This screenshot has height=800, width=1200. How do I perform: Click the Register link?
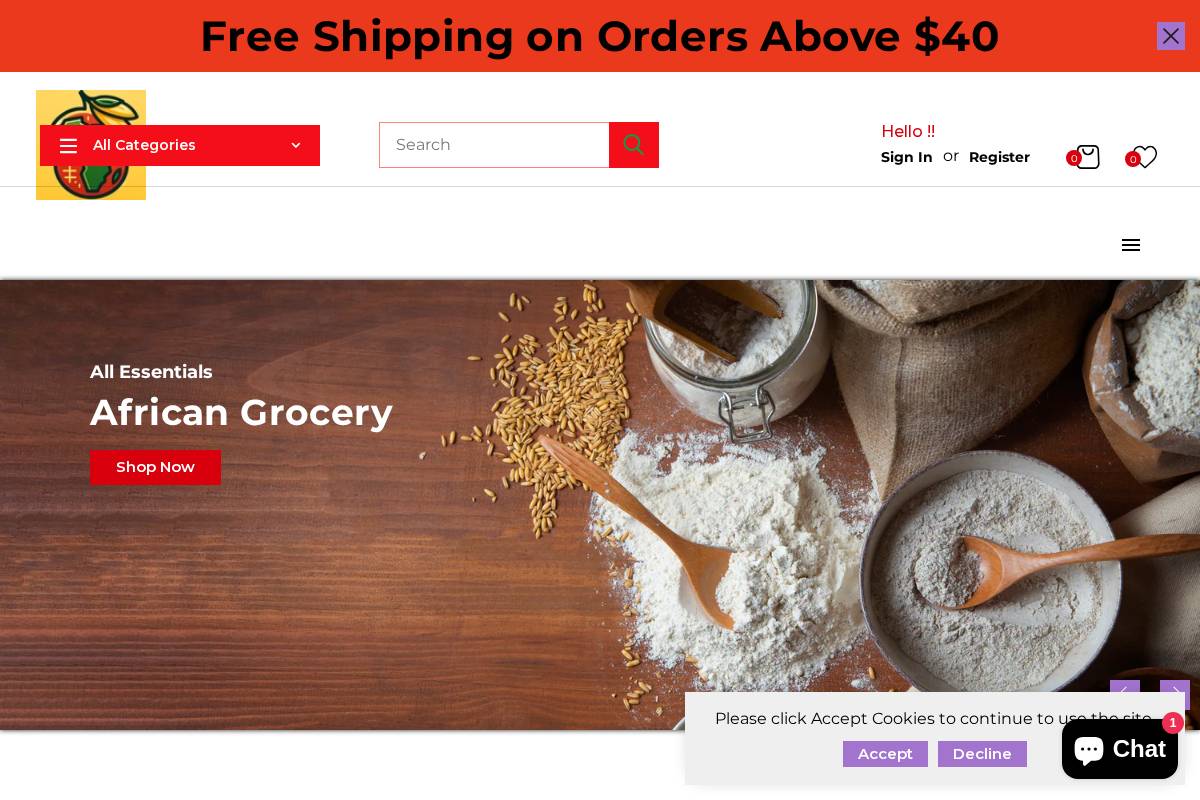(999, 157)
